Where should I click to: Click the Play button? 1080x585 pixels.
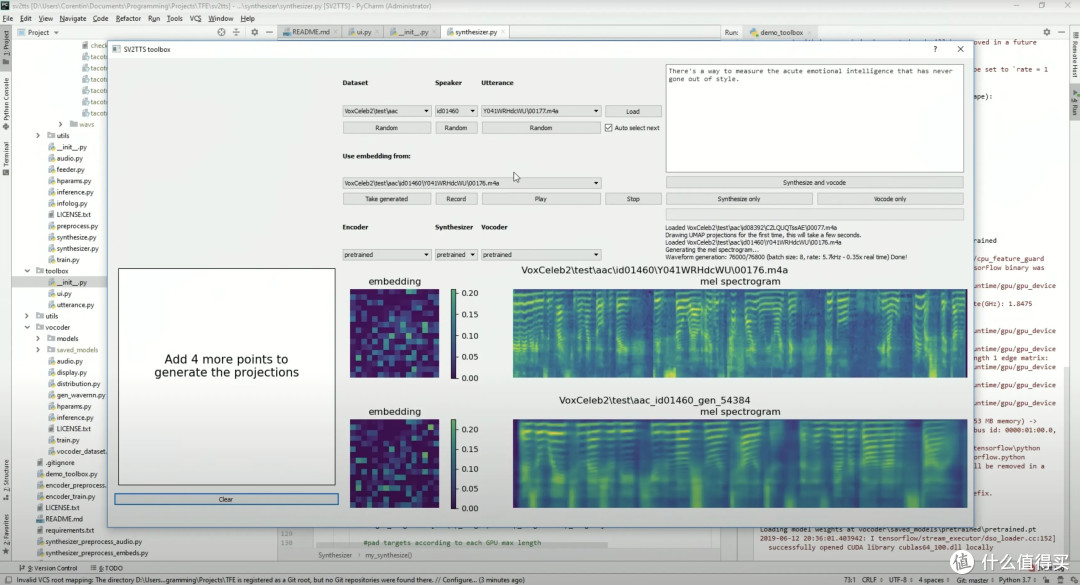541,198
